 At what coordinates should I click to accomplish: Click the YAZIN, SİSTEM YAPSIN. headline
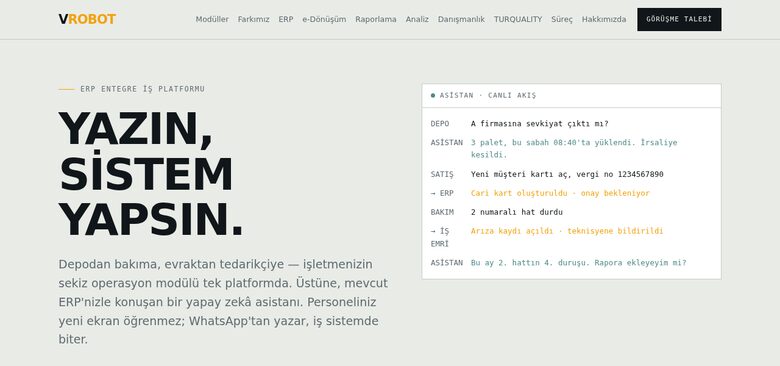(151, 173)
